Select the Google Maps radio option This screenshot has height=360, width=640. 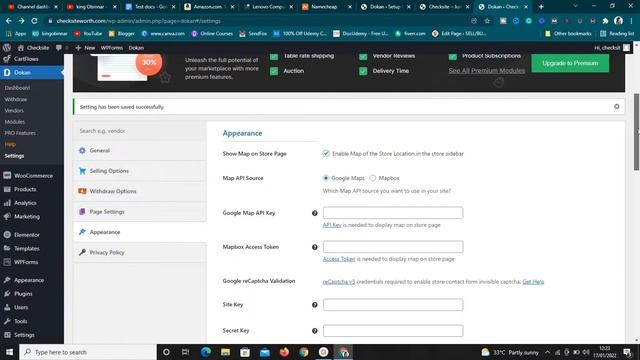[x=326, y=178]
